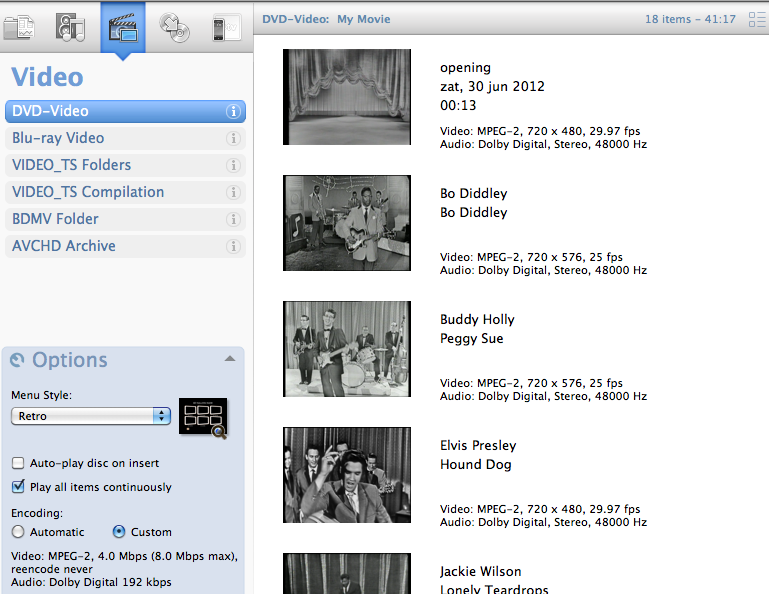This screenshot has height=594, width=769.
Task: Click the 'opening' title text
Action: (x=465, y=68)
